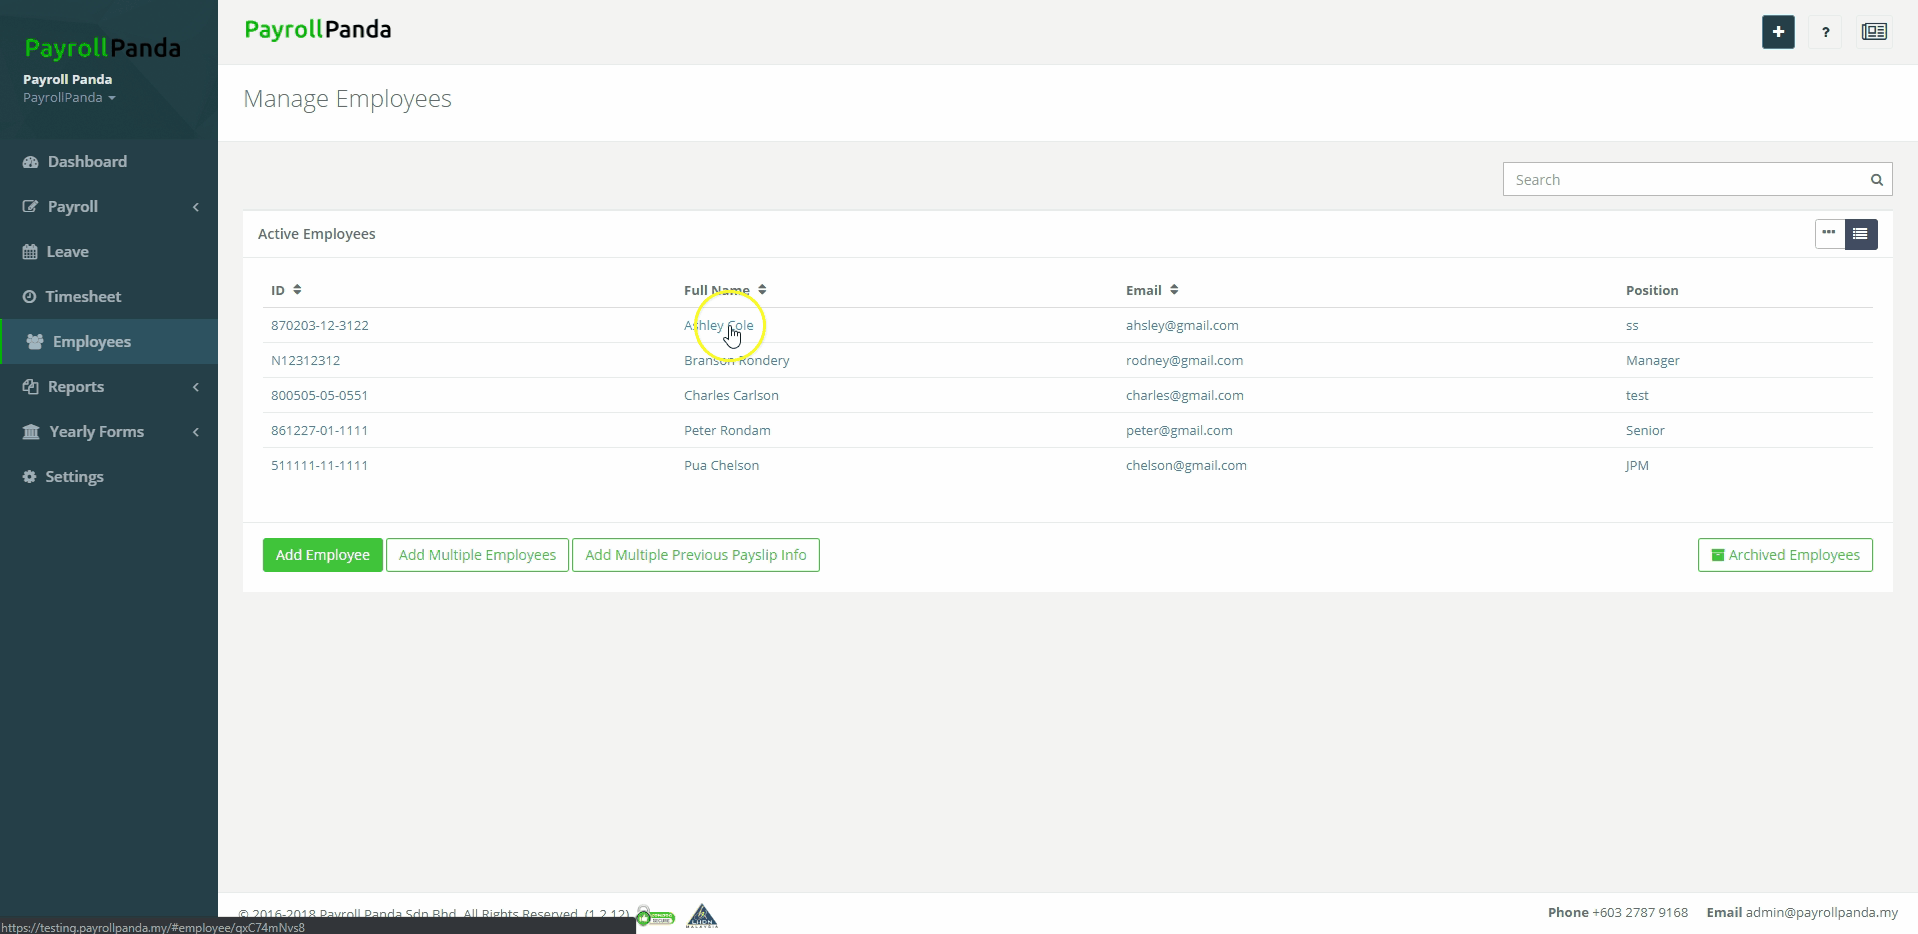Click email rodney@gmail.com

click(x=1185, y=361)
